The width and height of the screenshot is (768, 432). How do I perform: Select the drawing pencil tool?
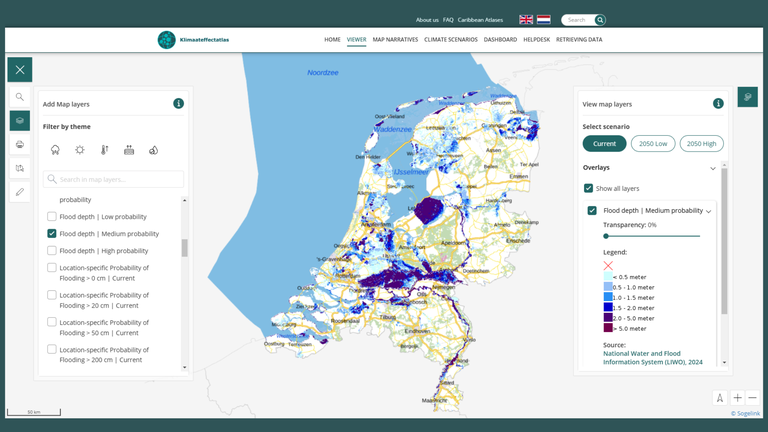[20, 191]
